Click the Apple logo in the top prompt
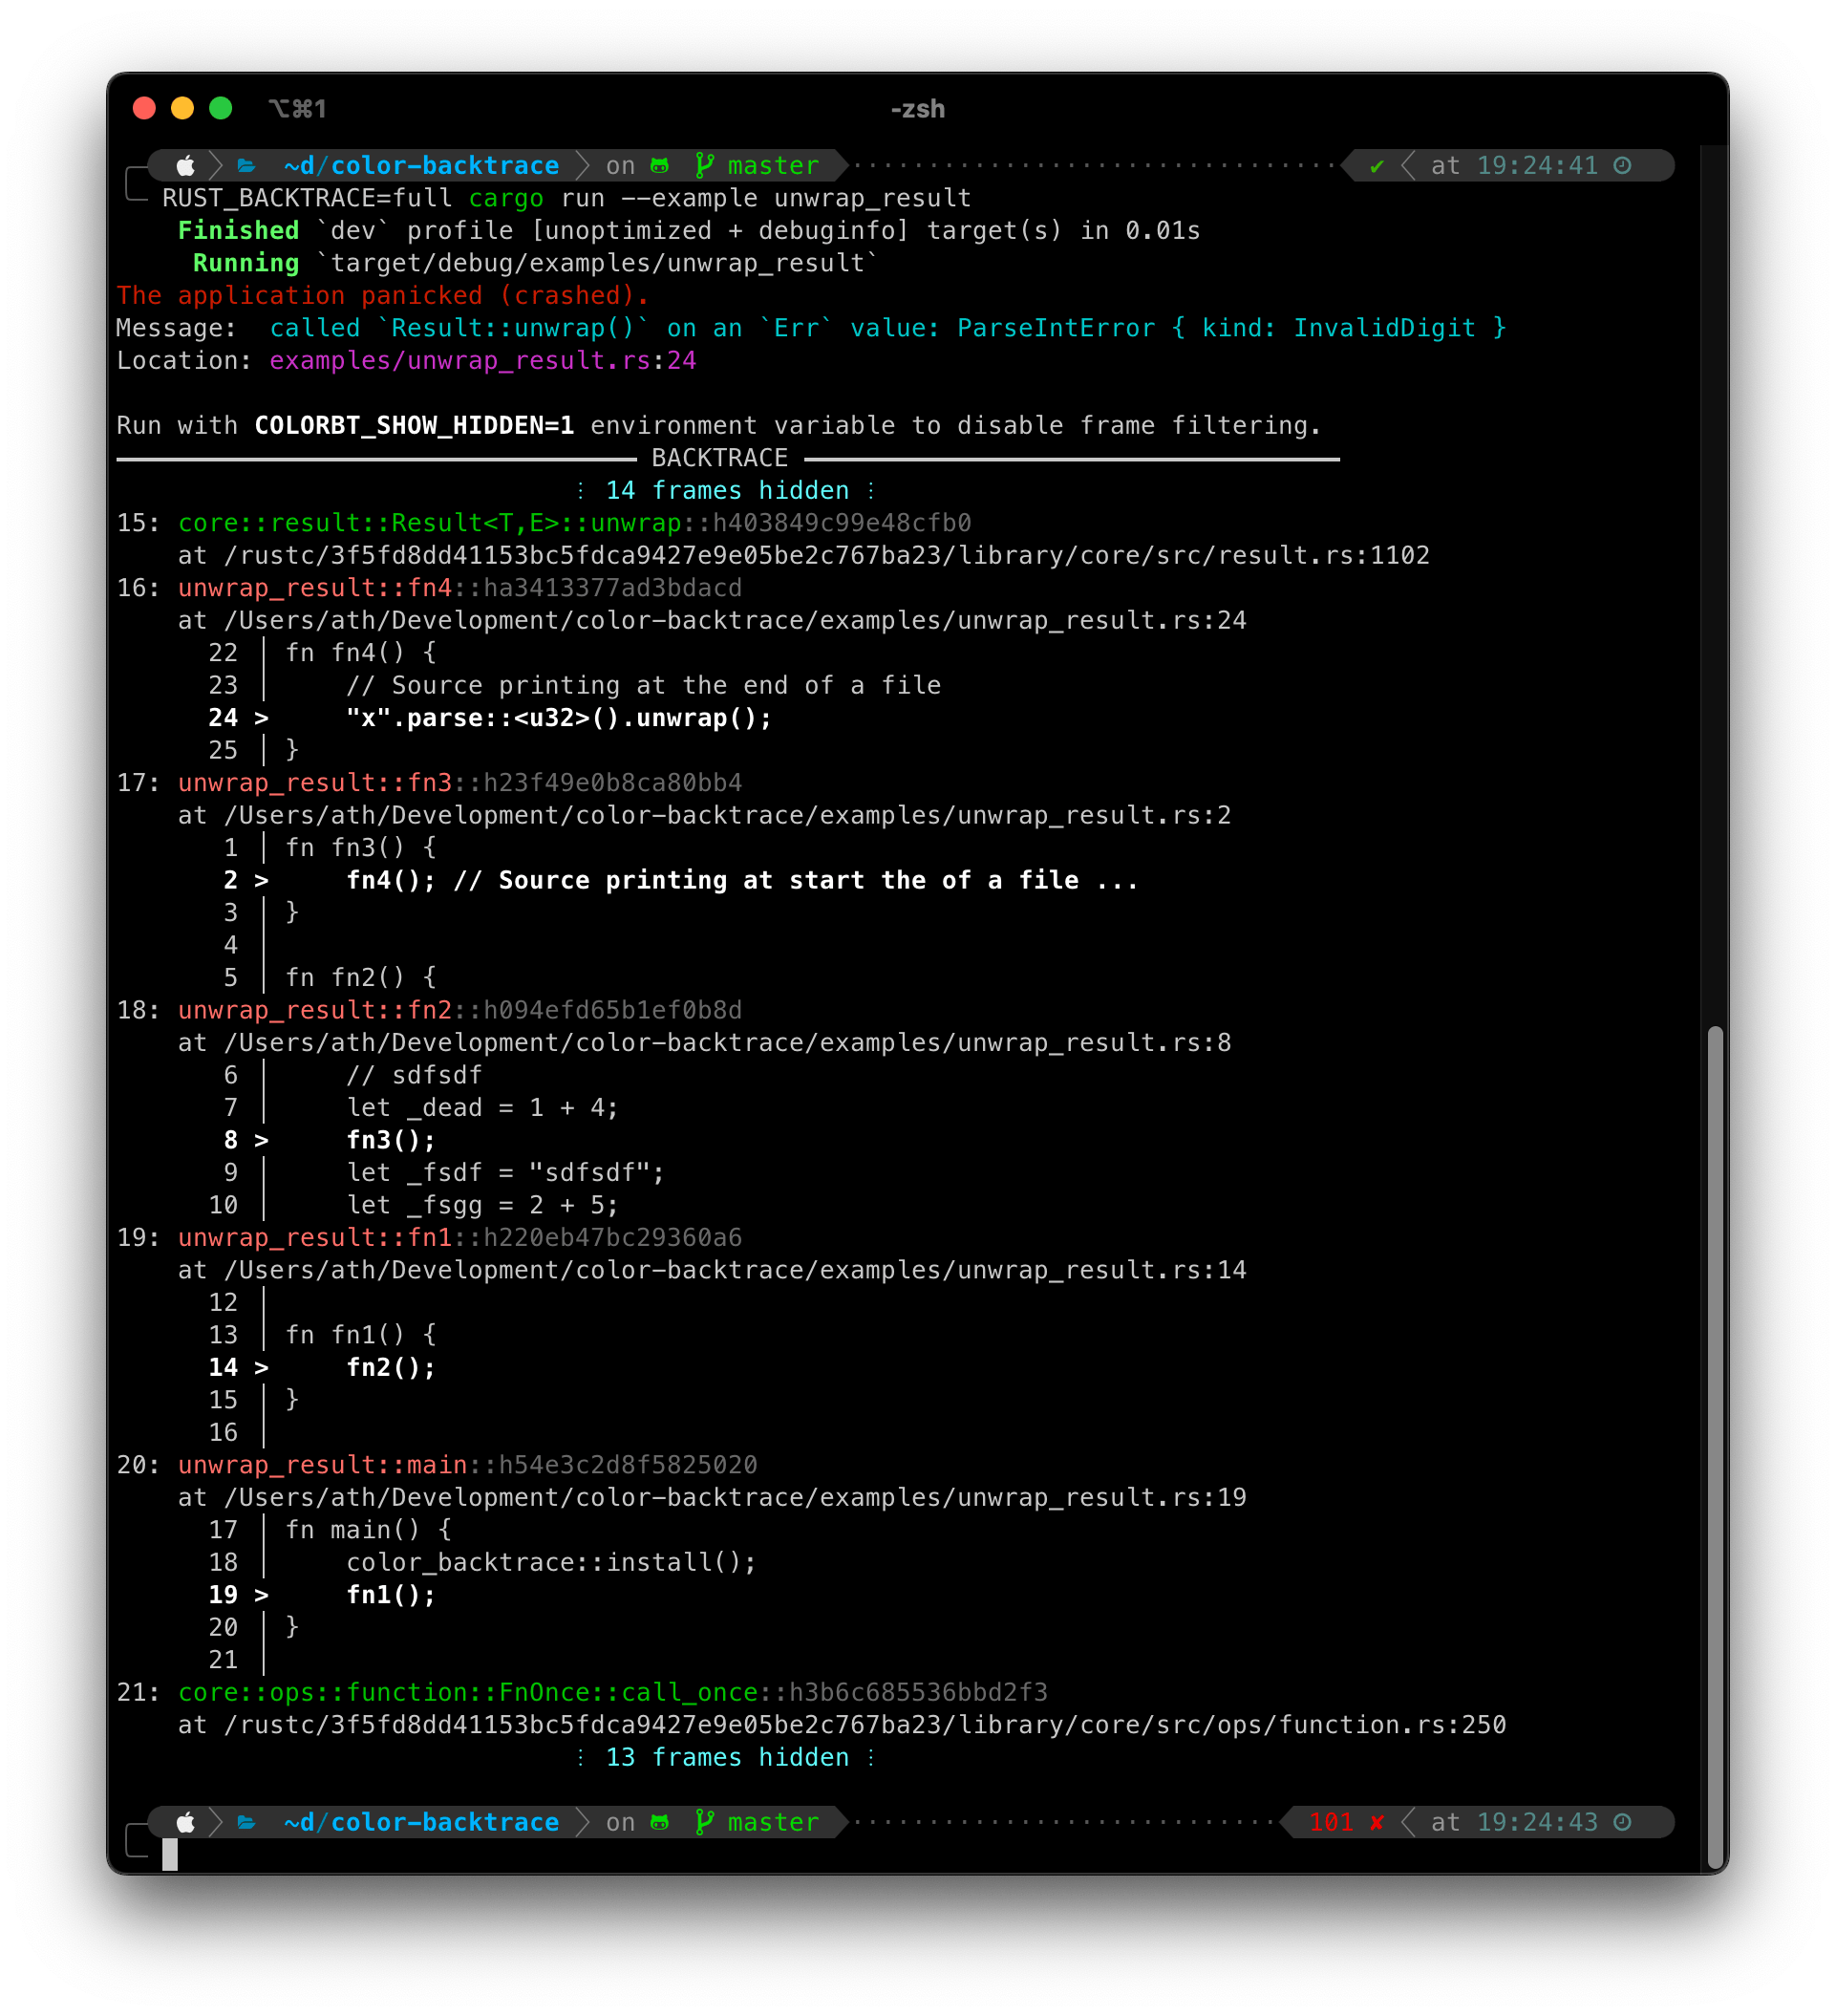 [186, 166]
